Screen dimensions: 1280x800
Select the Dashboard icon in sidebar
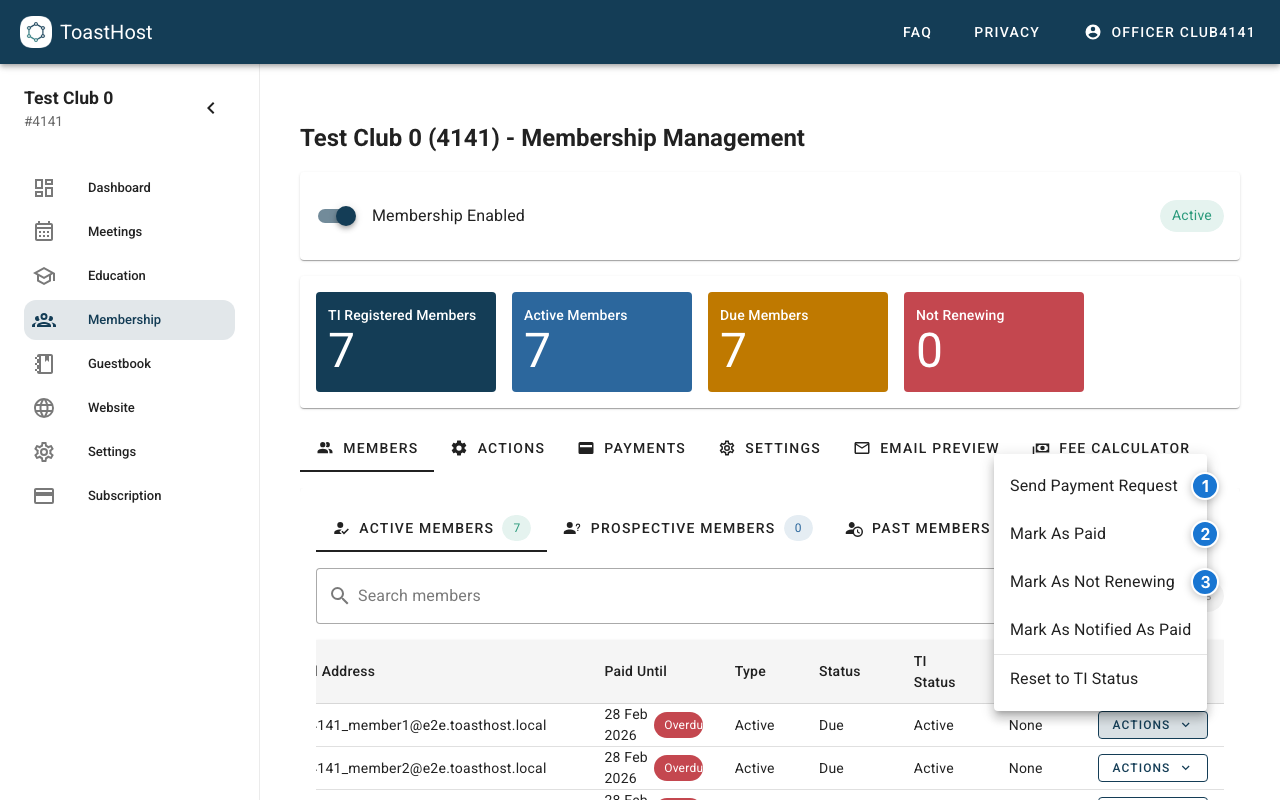tap(44, 187)
